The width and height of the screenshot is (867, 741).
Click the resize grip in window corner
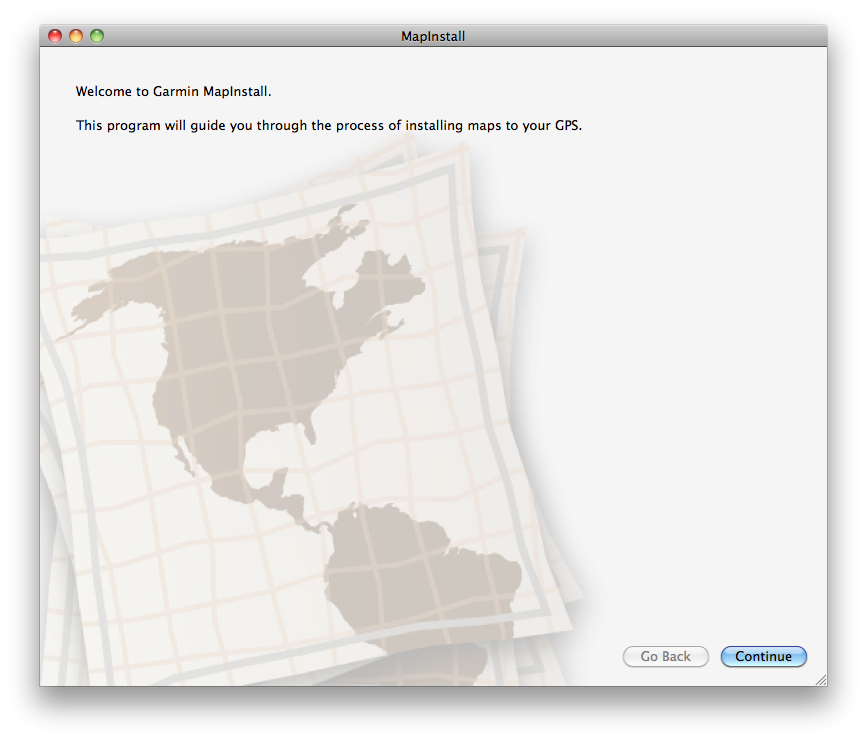821,680
